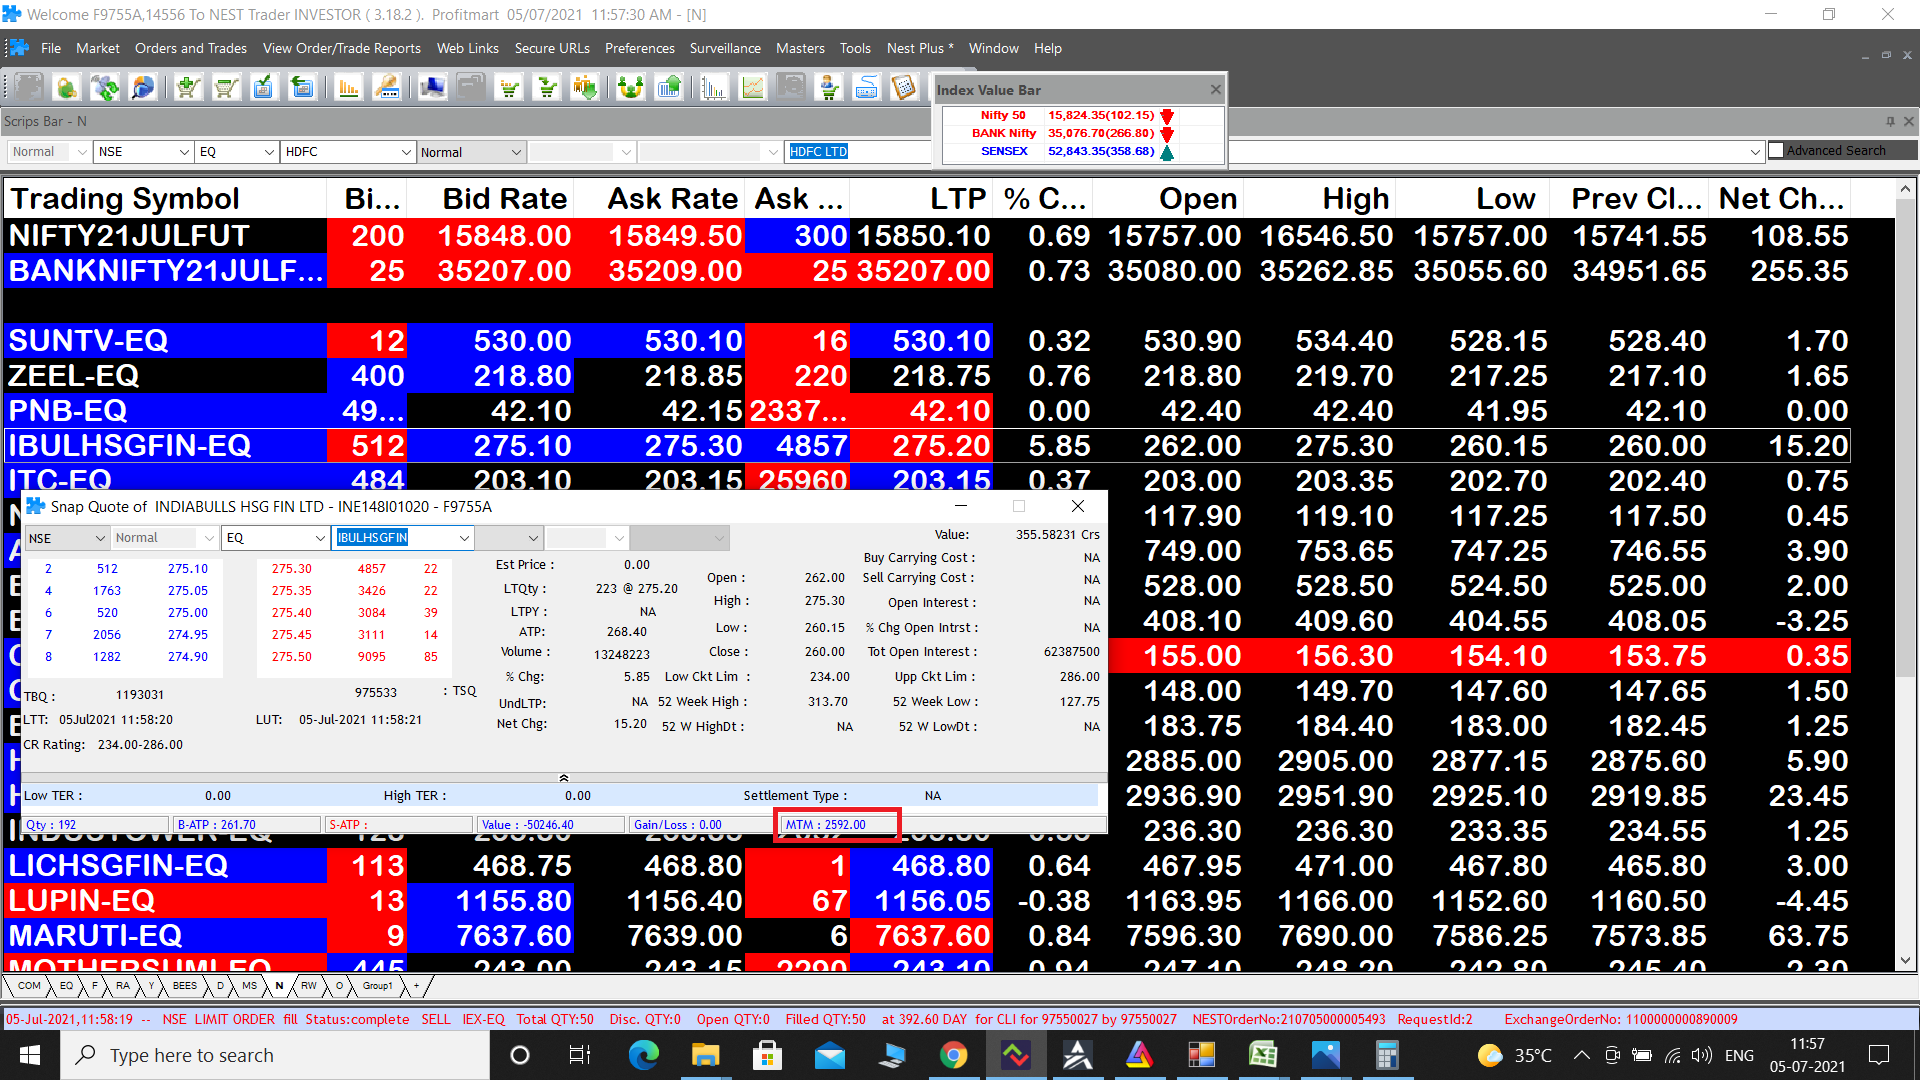Collapse the Snap Quote details double-chevron expander
This screenshot has width=1920, height=1080.
[x=563, y=777]
